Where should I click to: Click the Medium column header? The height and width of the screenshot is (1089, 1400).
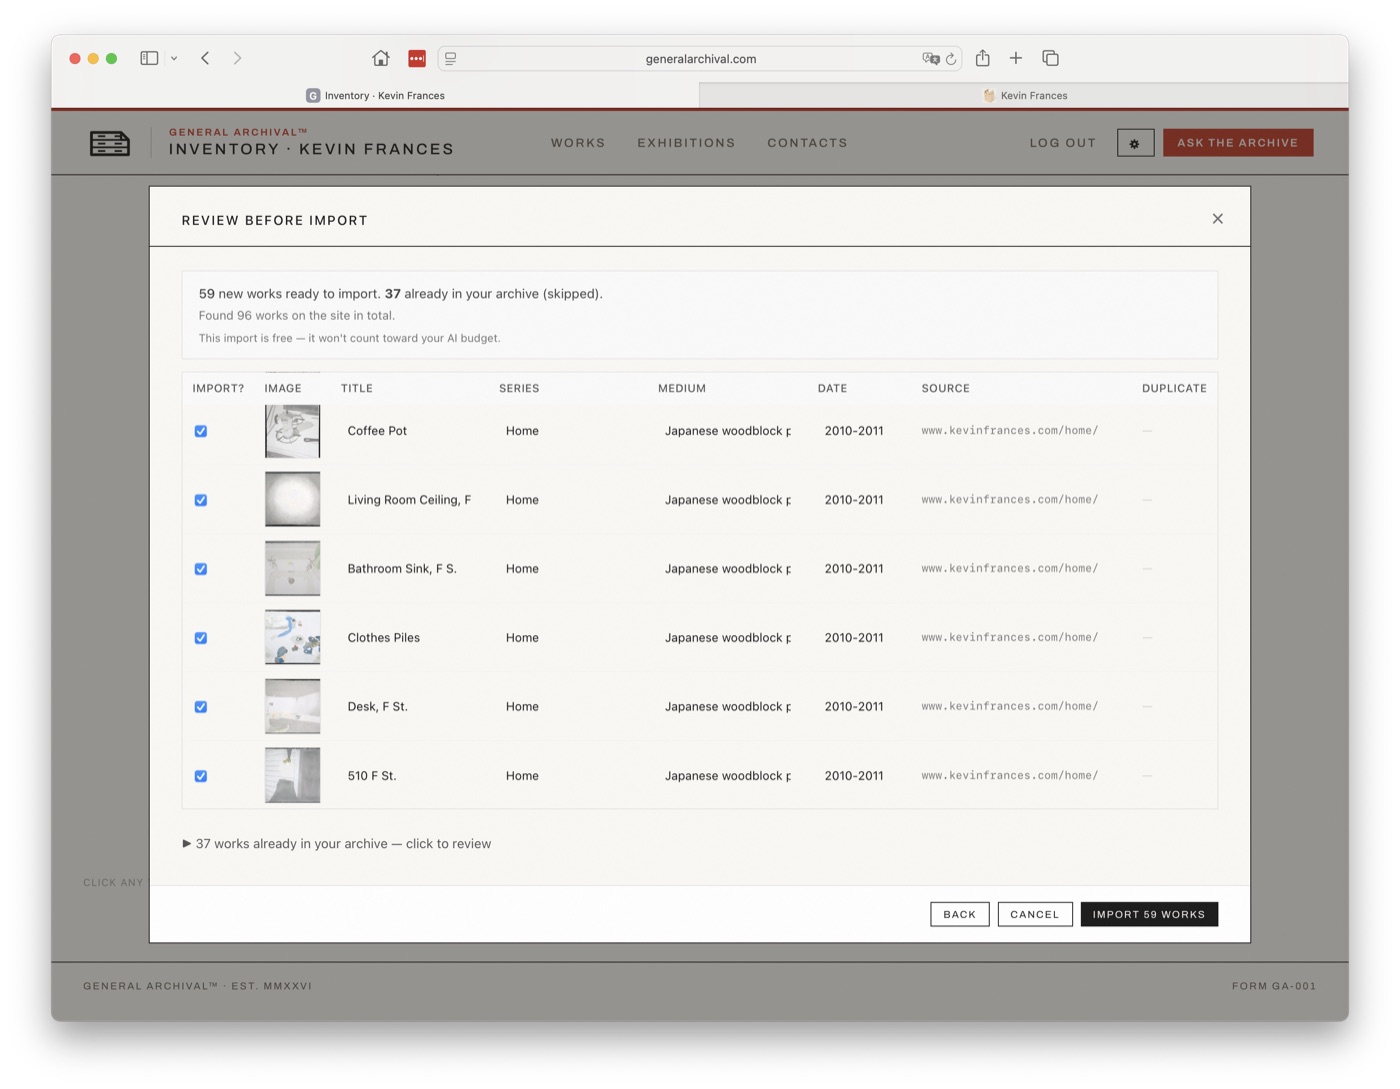682,388
